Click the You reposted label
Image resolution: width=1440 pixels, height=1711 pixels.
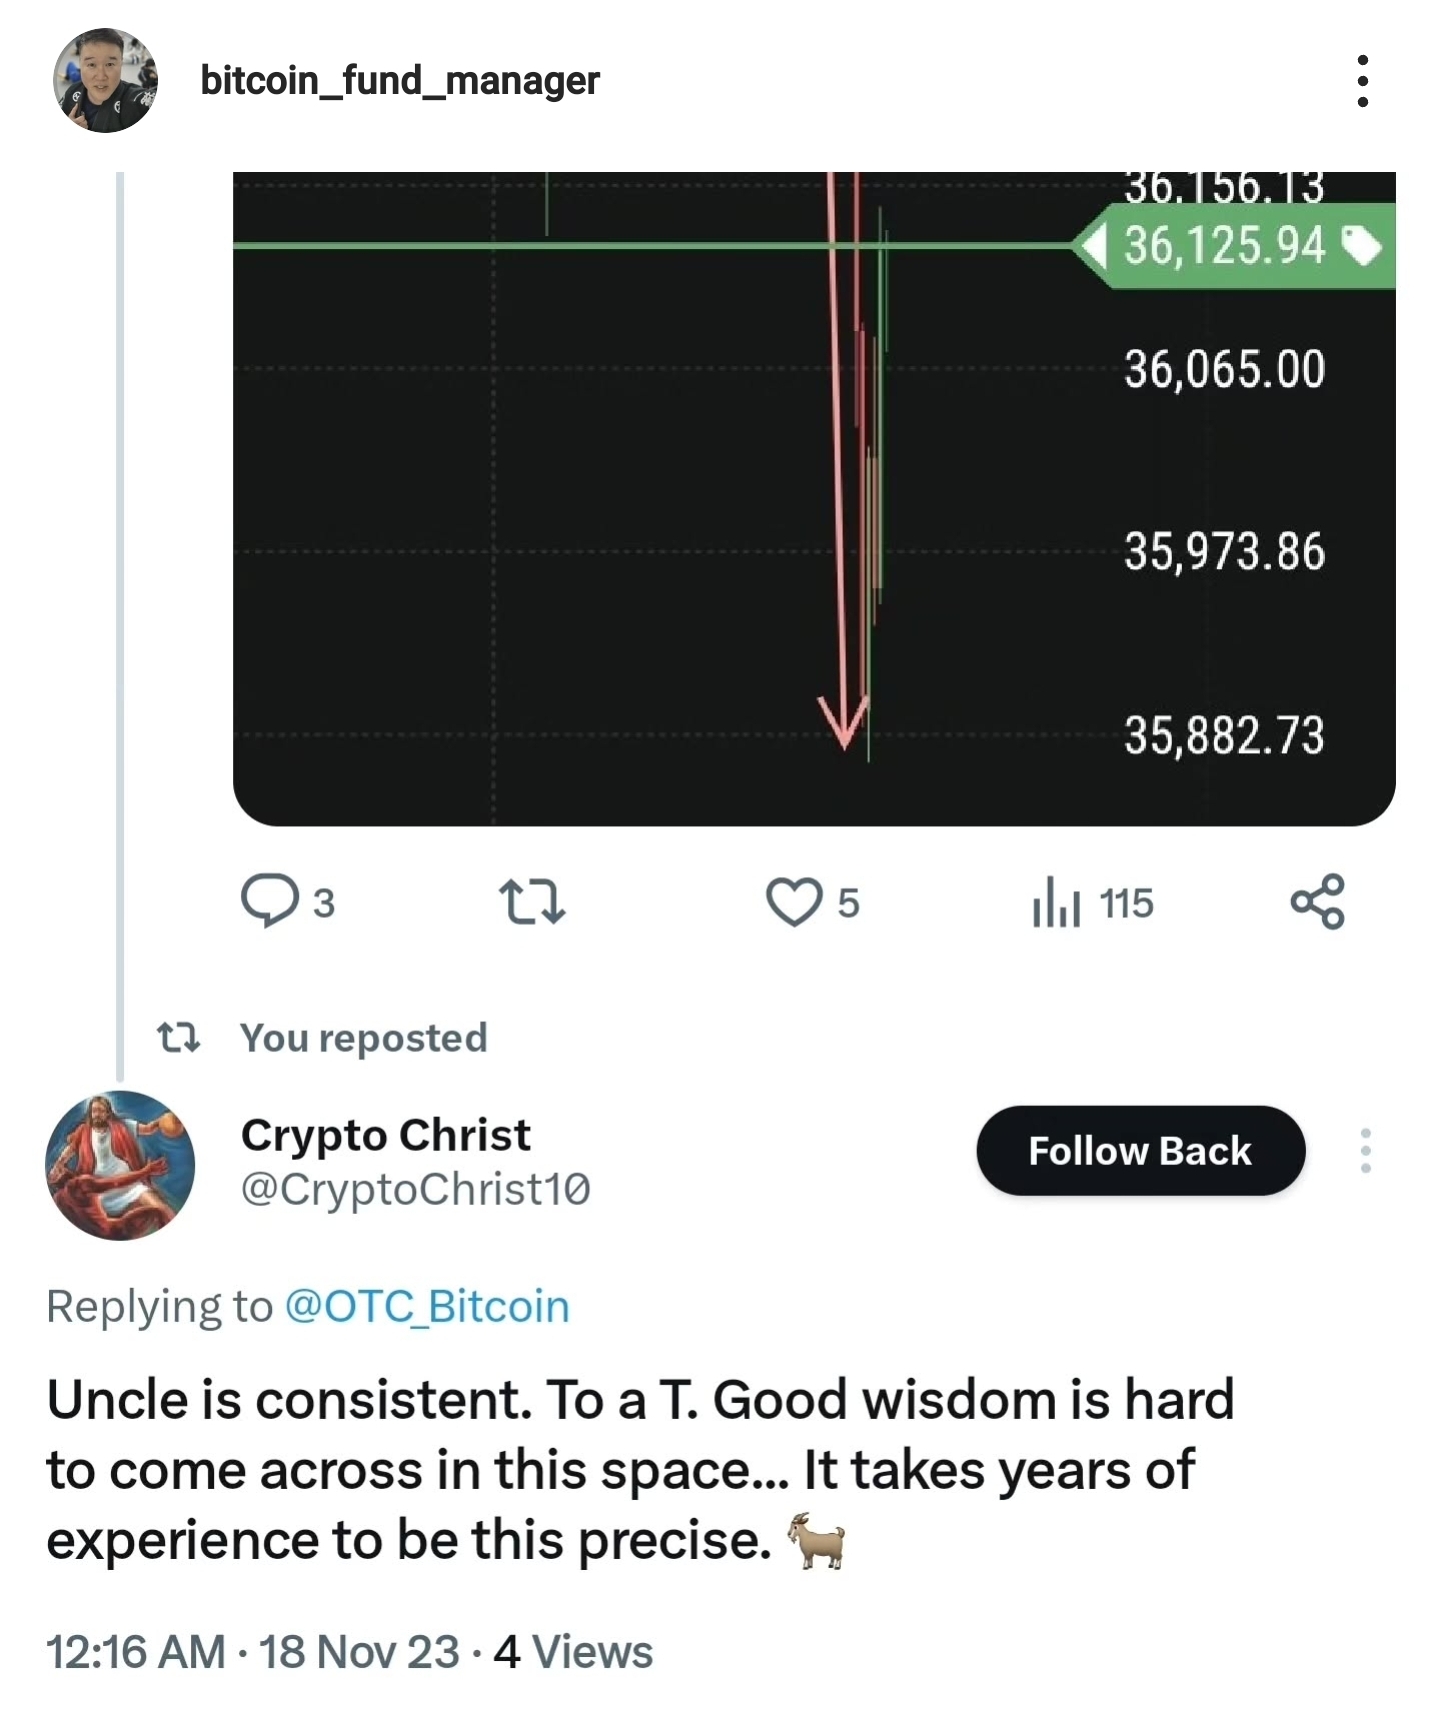[x=363, y=1038]
